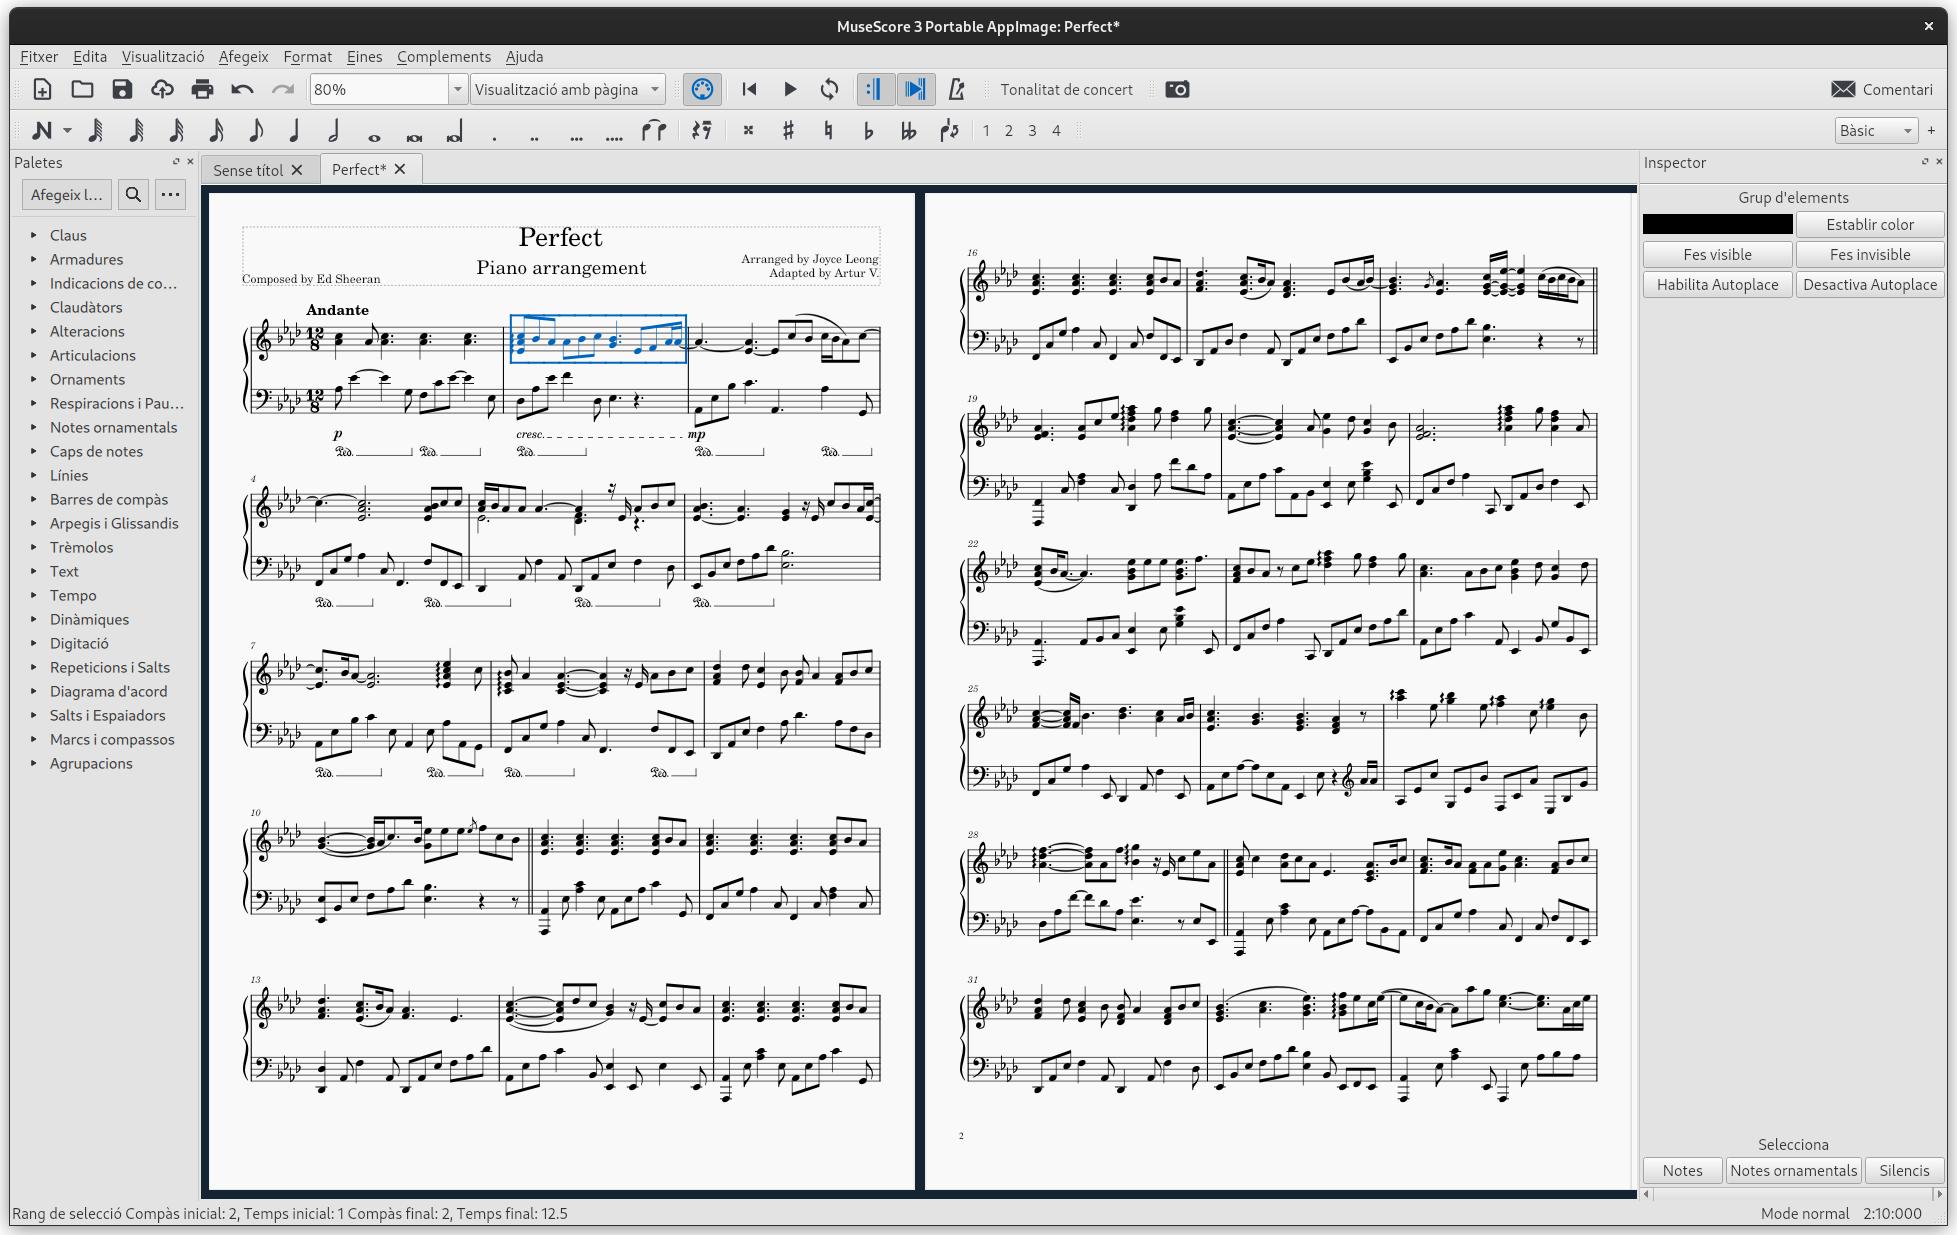
Task: Search palettes with magnifier icon
Action: coord(133,194)
